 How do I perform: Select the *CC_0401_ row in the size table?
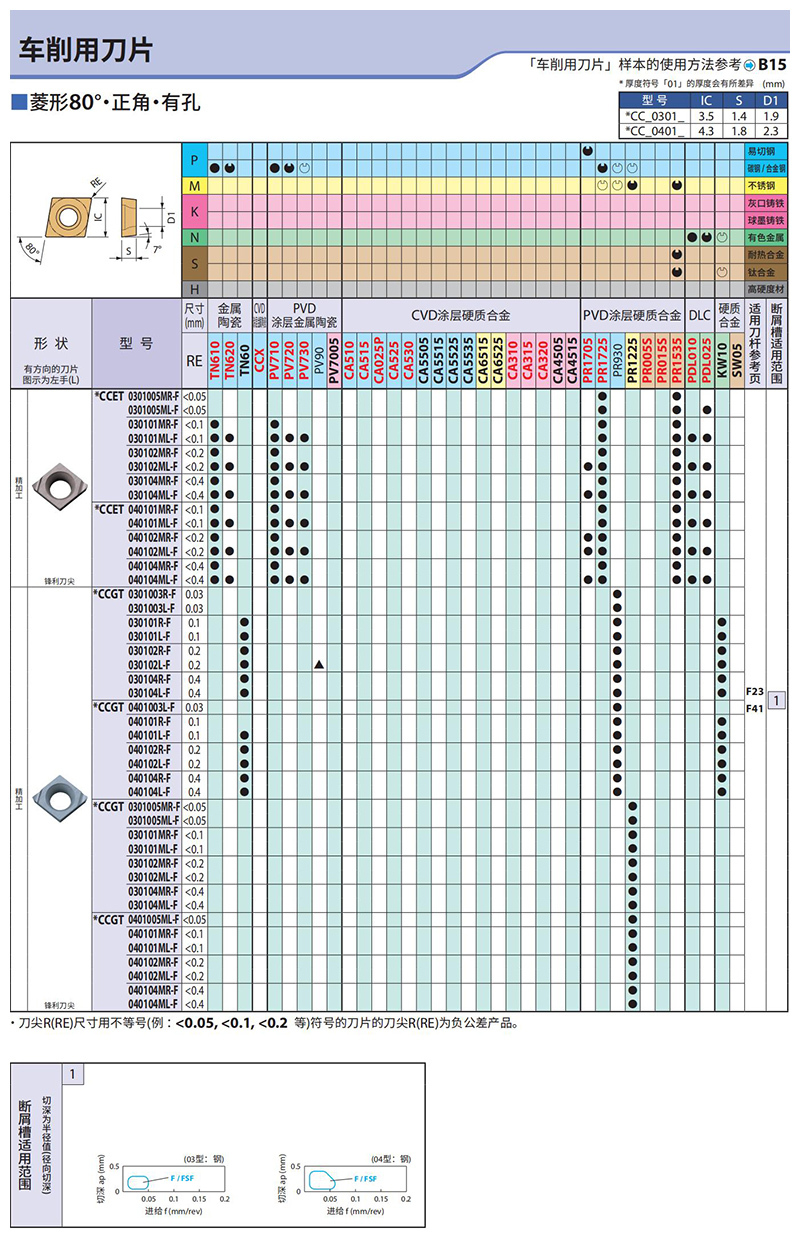(704, 130)
